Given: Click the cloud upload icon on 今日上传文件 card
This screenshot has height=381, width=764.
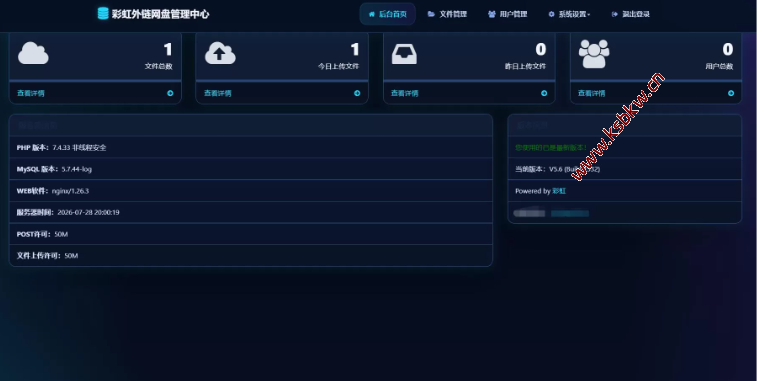Looking at the screenshot, I should pyautogui.click(x=220, y=53).
